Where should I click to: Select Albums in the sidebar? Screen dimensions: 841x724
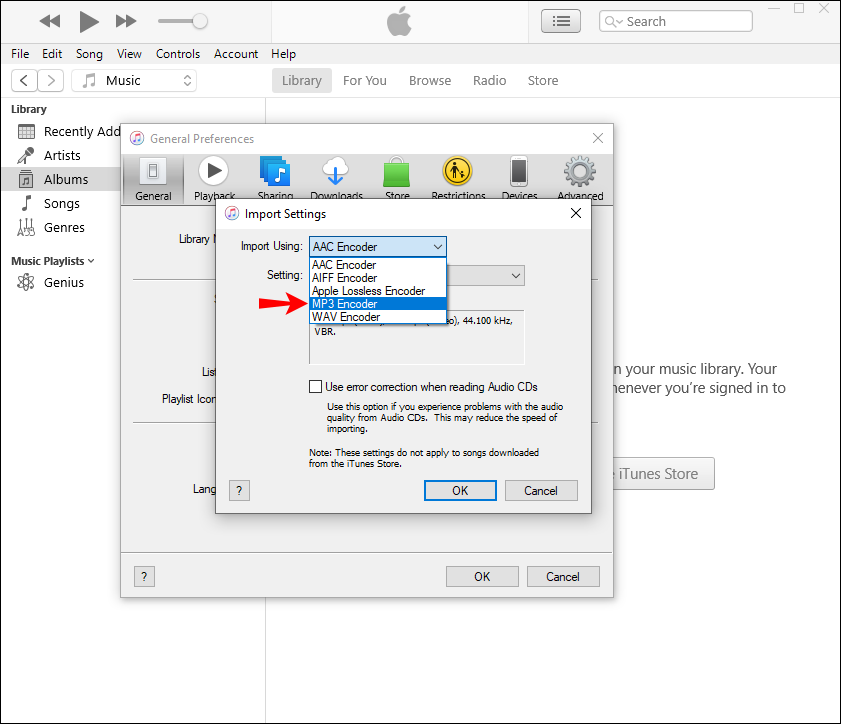[x=62, y=180]
